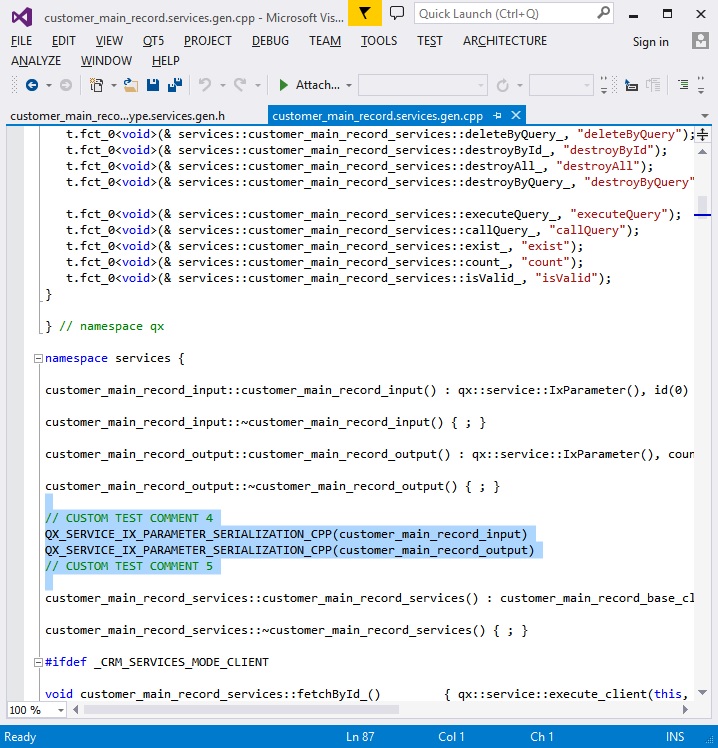Open the last toolbar overflow options
Screen dimensions: 718x748
click(x=701, y=85)
